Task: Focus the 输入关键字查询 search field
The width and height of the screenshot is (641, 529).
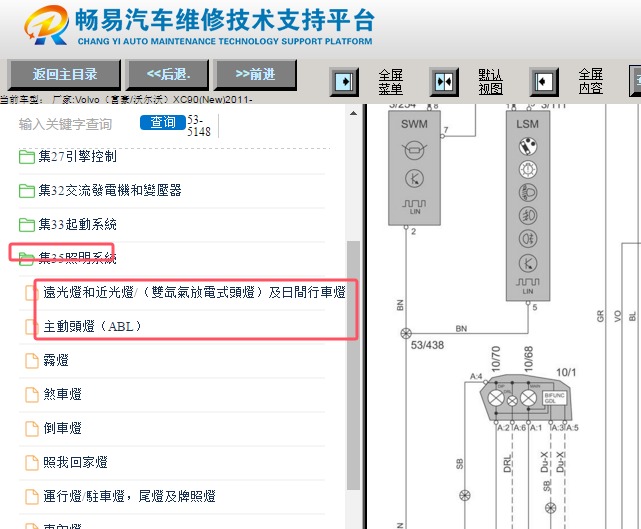Action: click(x=65, y=124)
